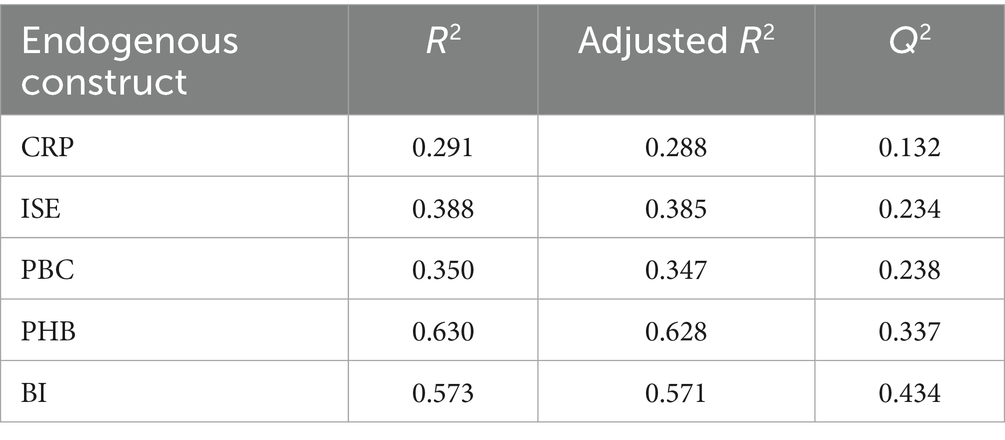Viewport: 1005px width, 440px height.
Task: Select the Q² column header
Action: pos(909,42)
